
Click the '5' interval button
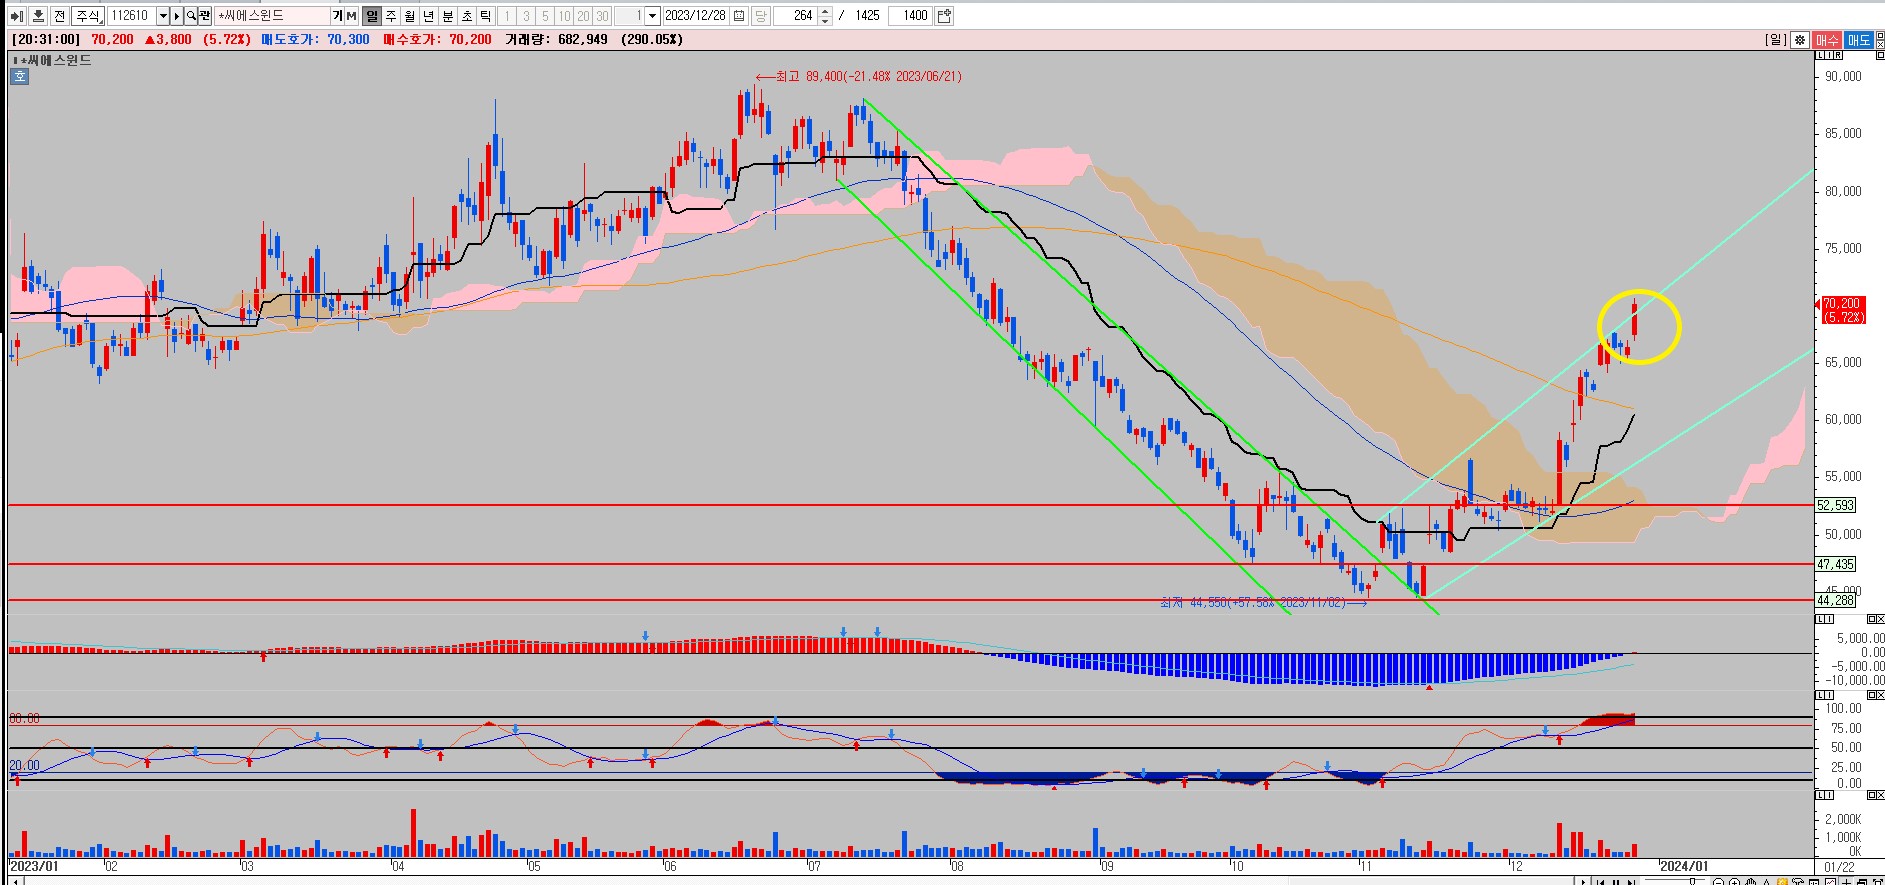(545, 16)
